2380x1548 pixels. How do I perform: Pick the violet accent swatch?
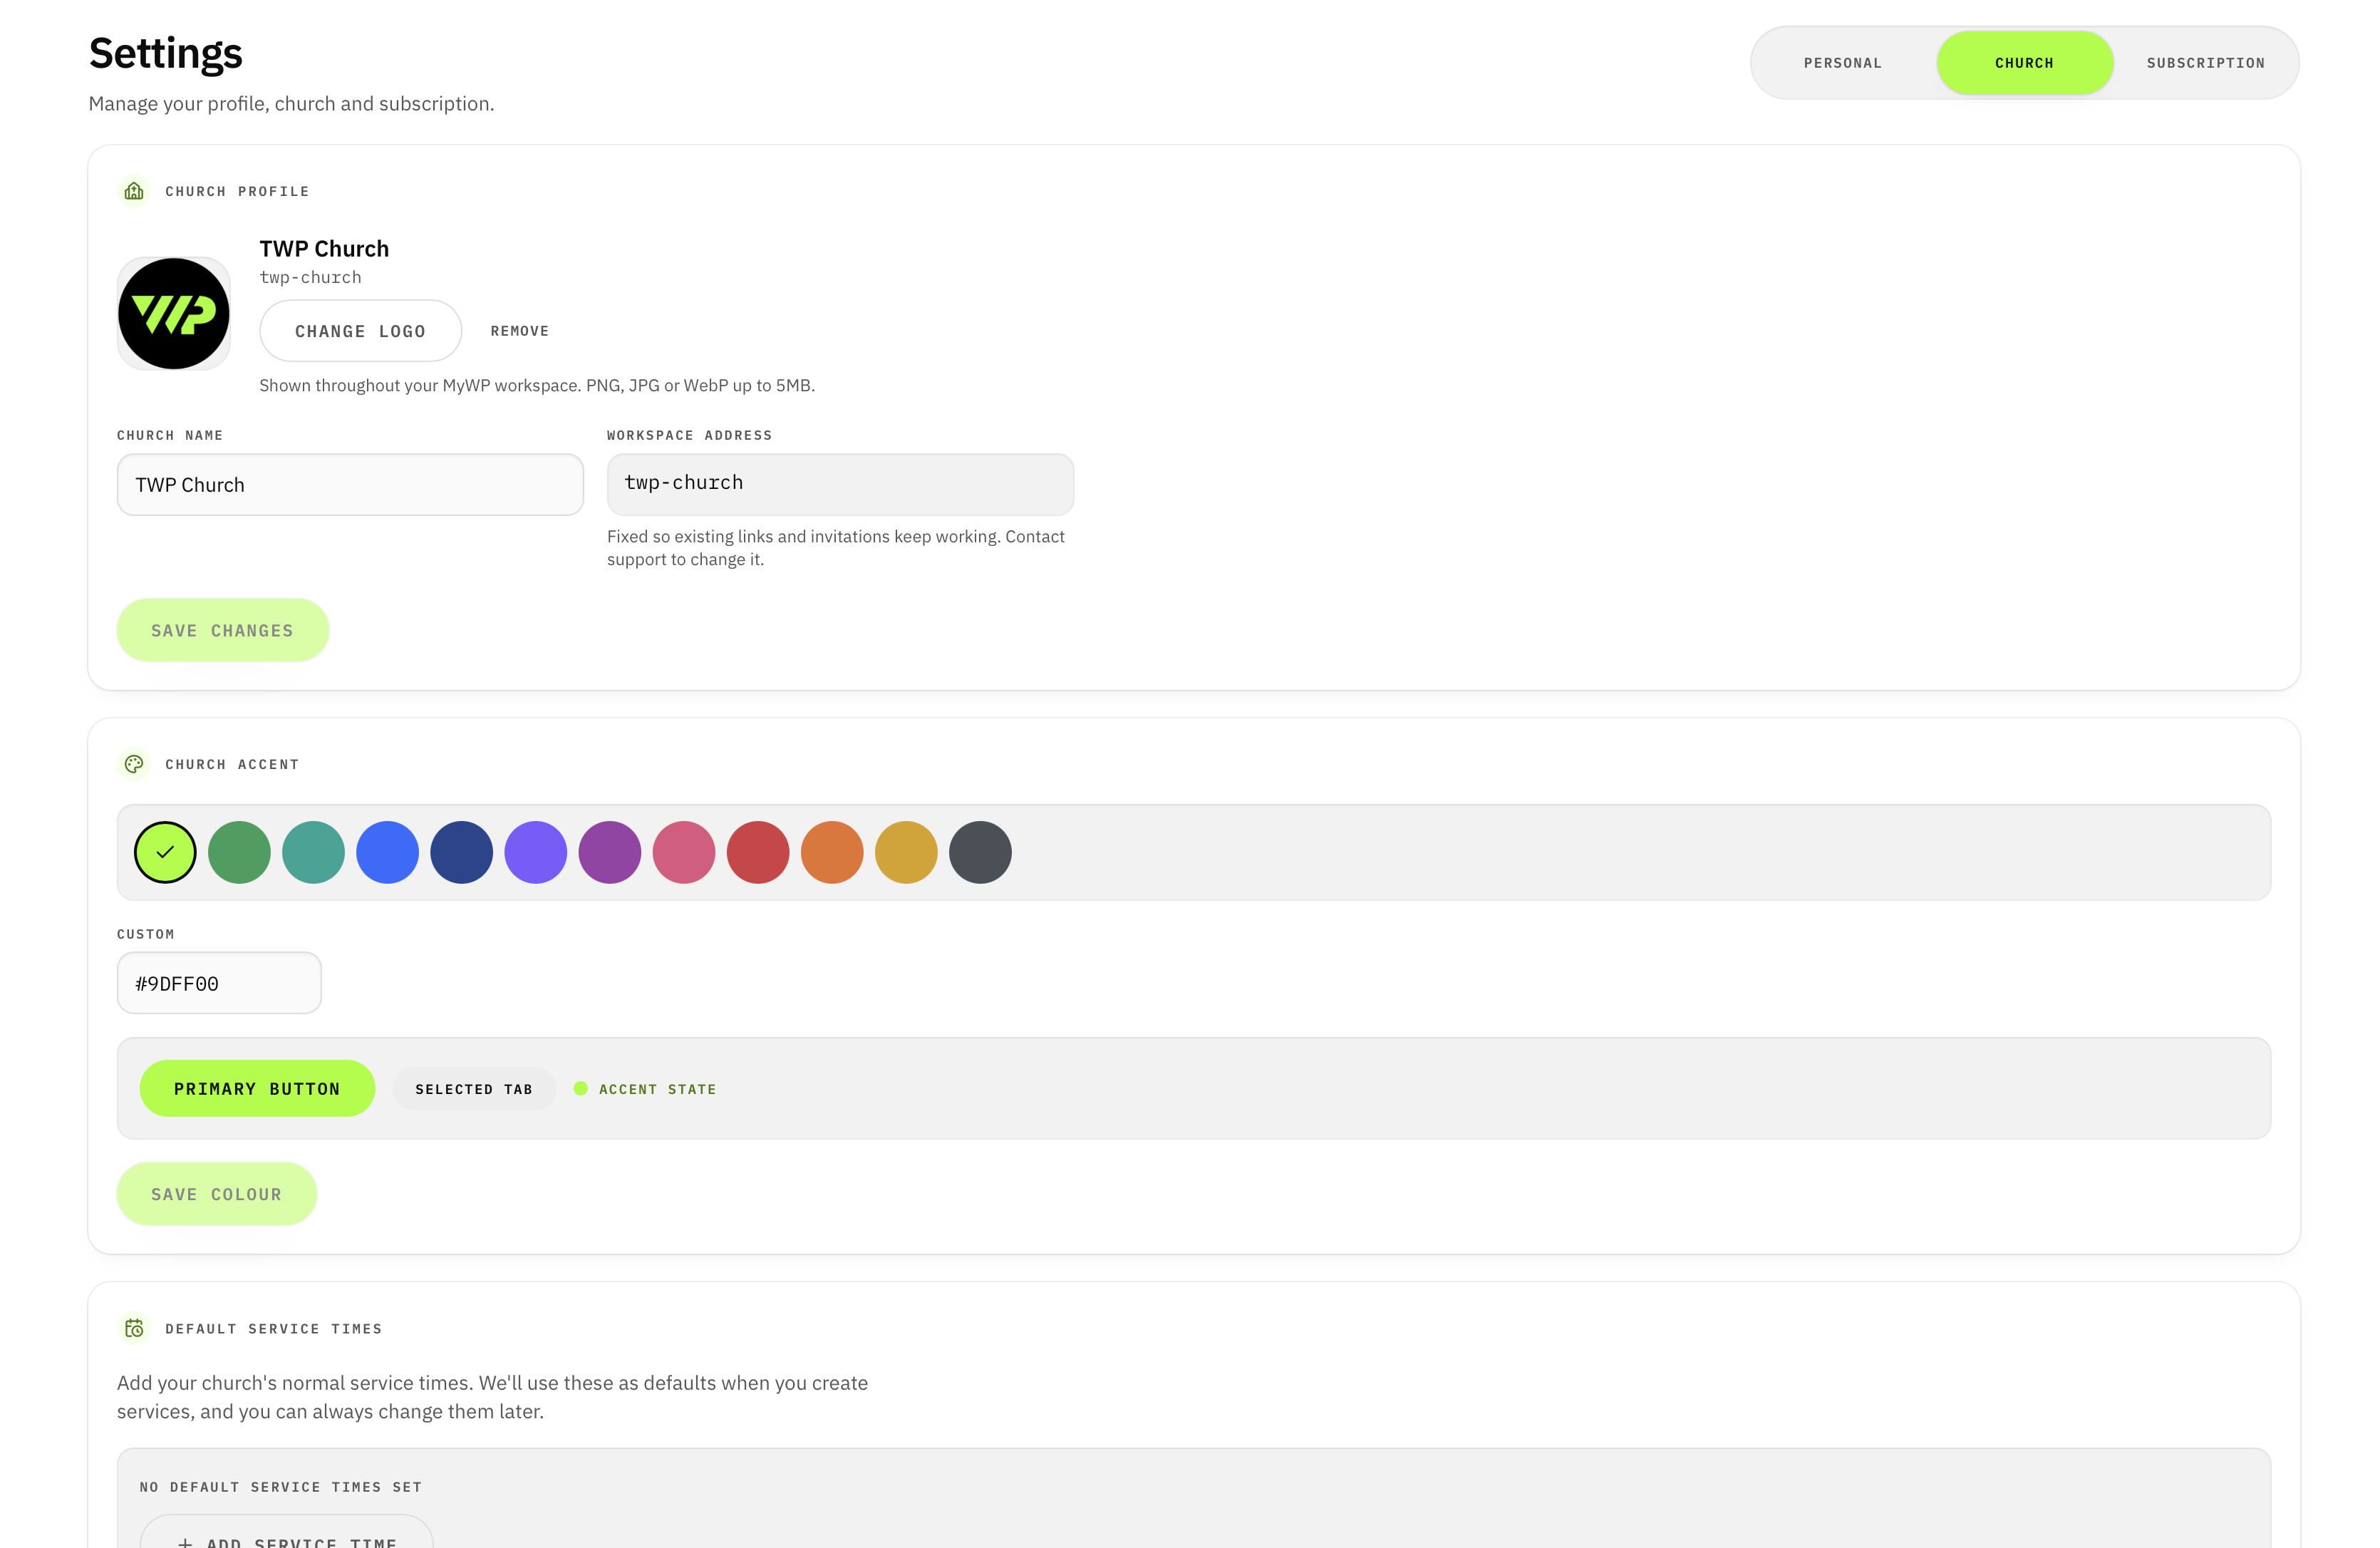point(535,852)
